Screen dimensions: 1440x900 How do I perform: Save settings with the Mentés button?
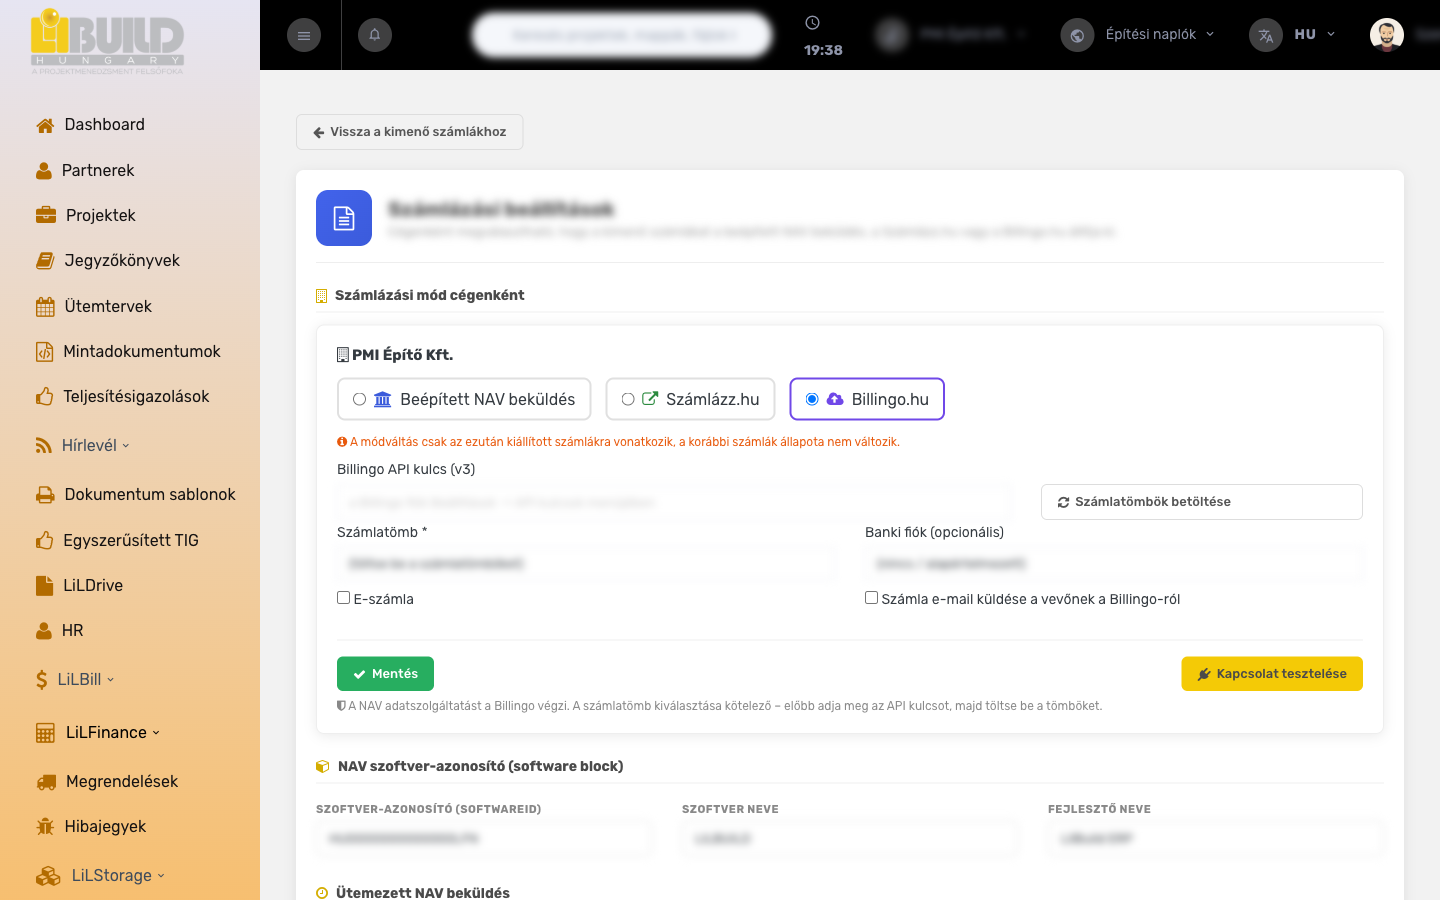[385, 674]
